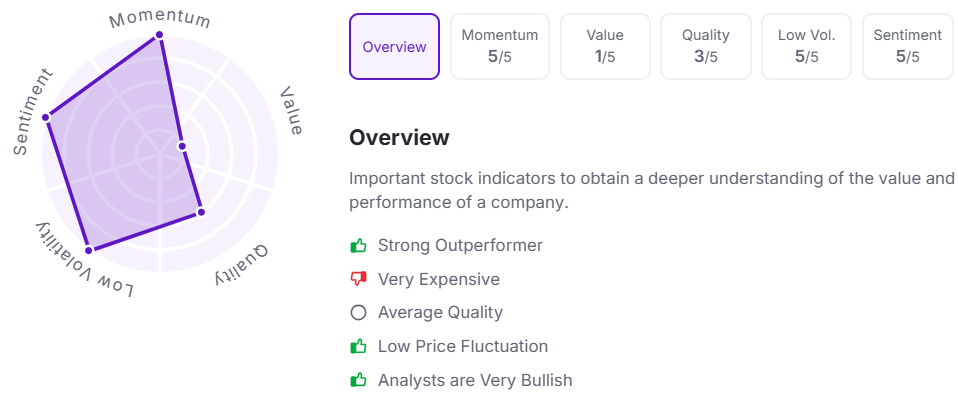The height and width of the screenshot is (394, 958).
Task: Click the Analysts are Very Bullish text
Action: tap(475, 380)
